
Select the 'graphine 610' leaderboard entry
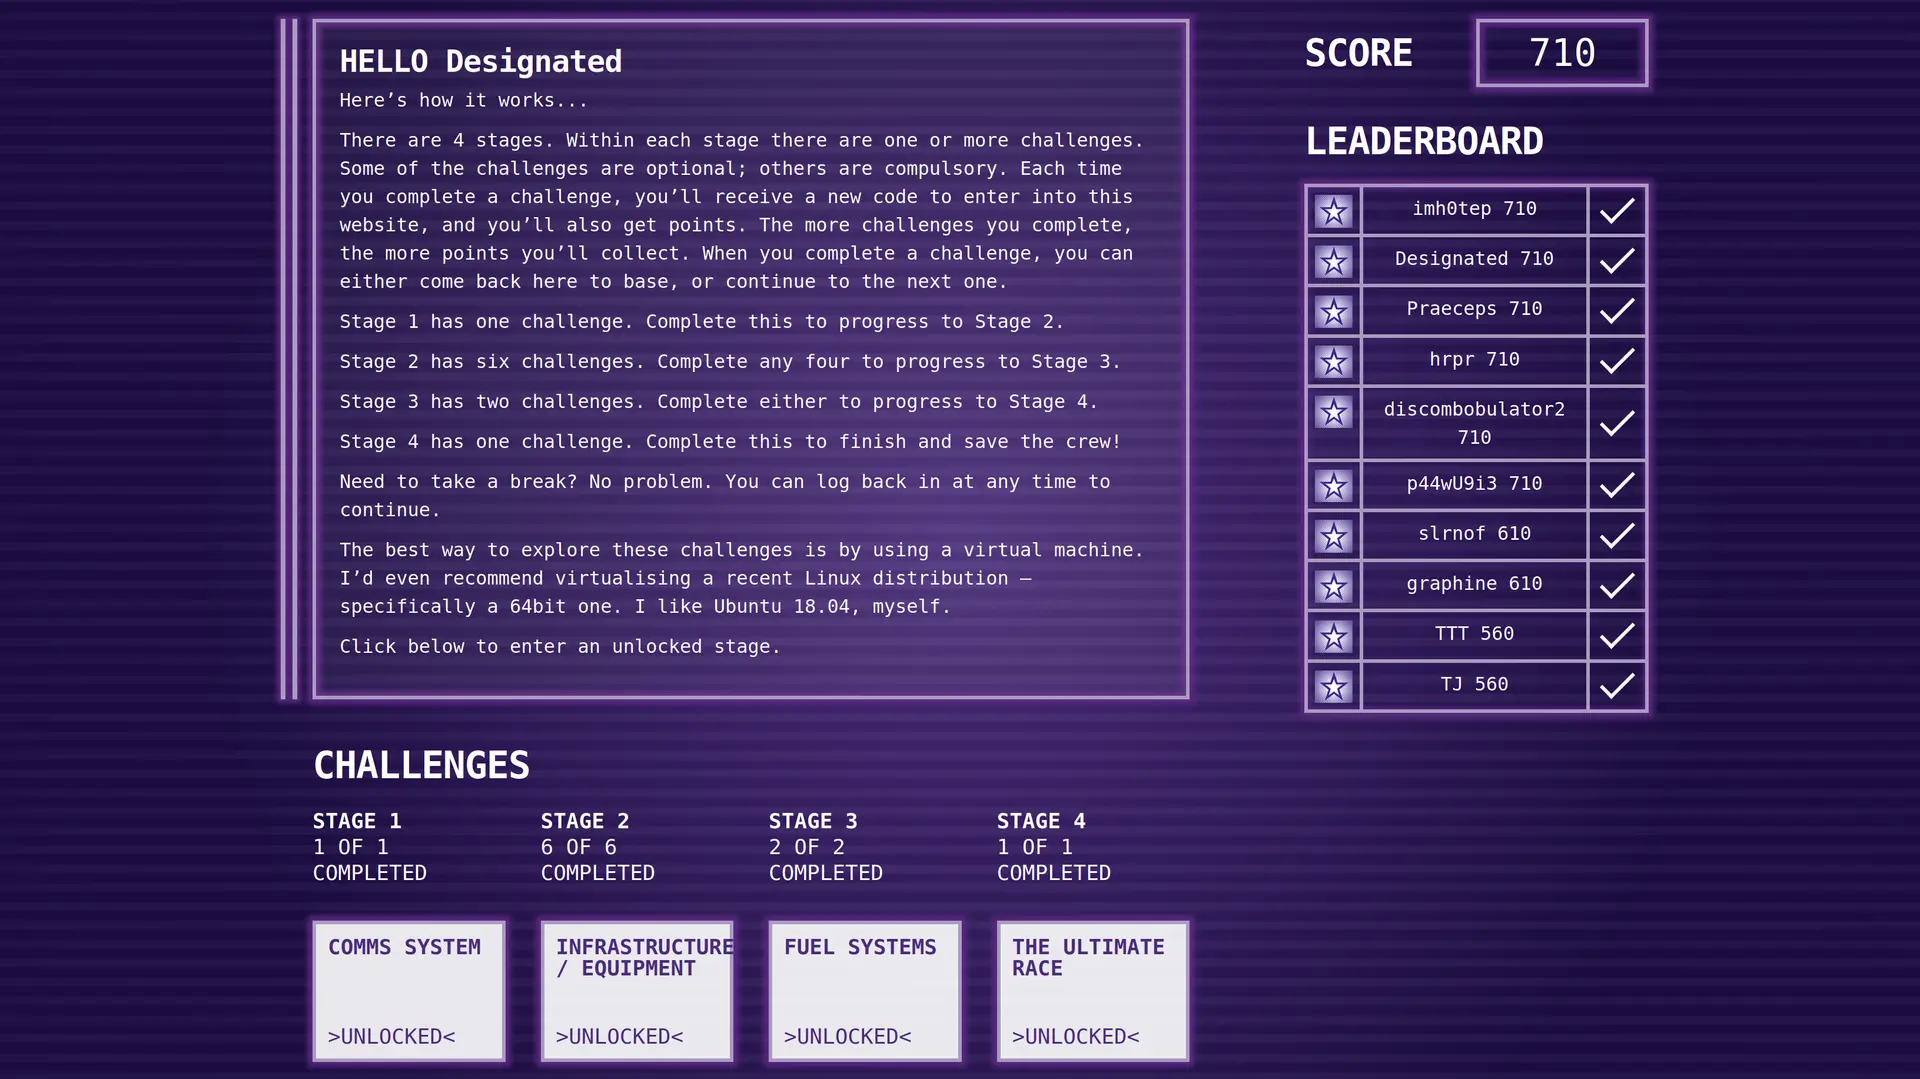pyautogui.click(x=1474, y=585)
